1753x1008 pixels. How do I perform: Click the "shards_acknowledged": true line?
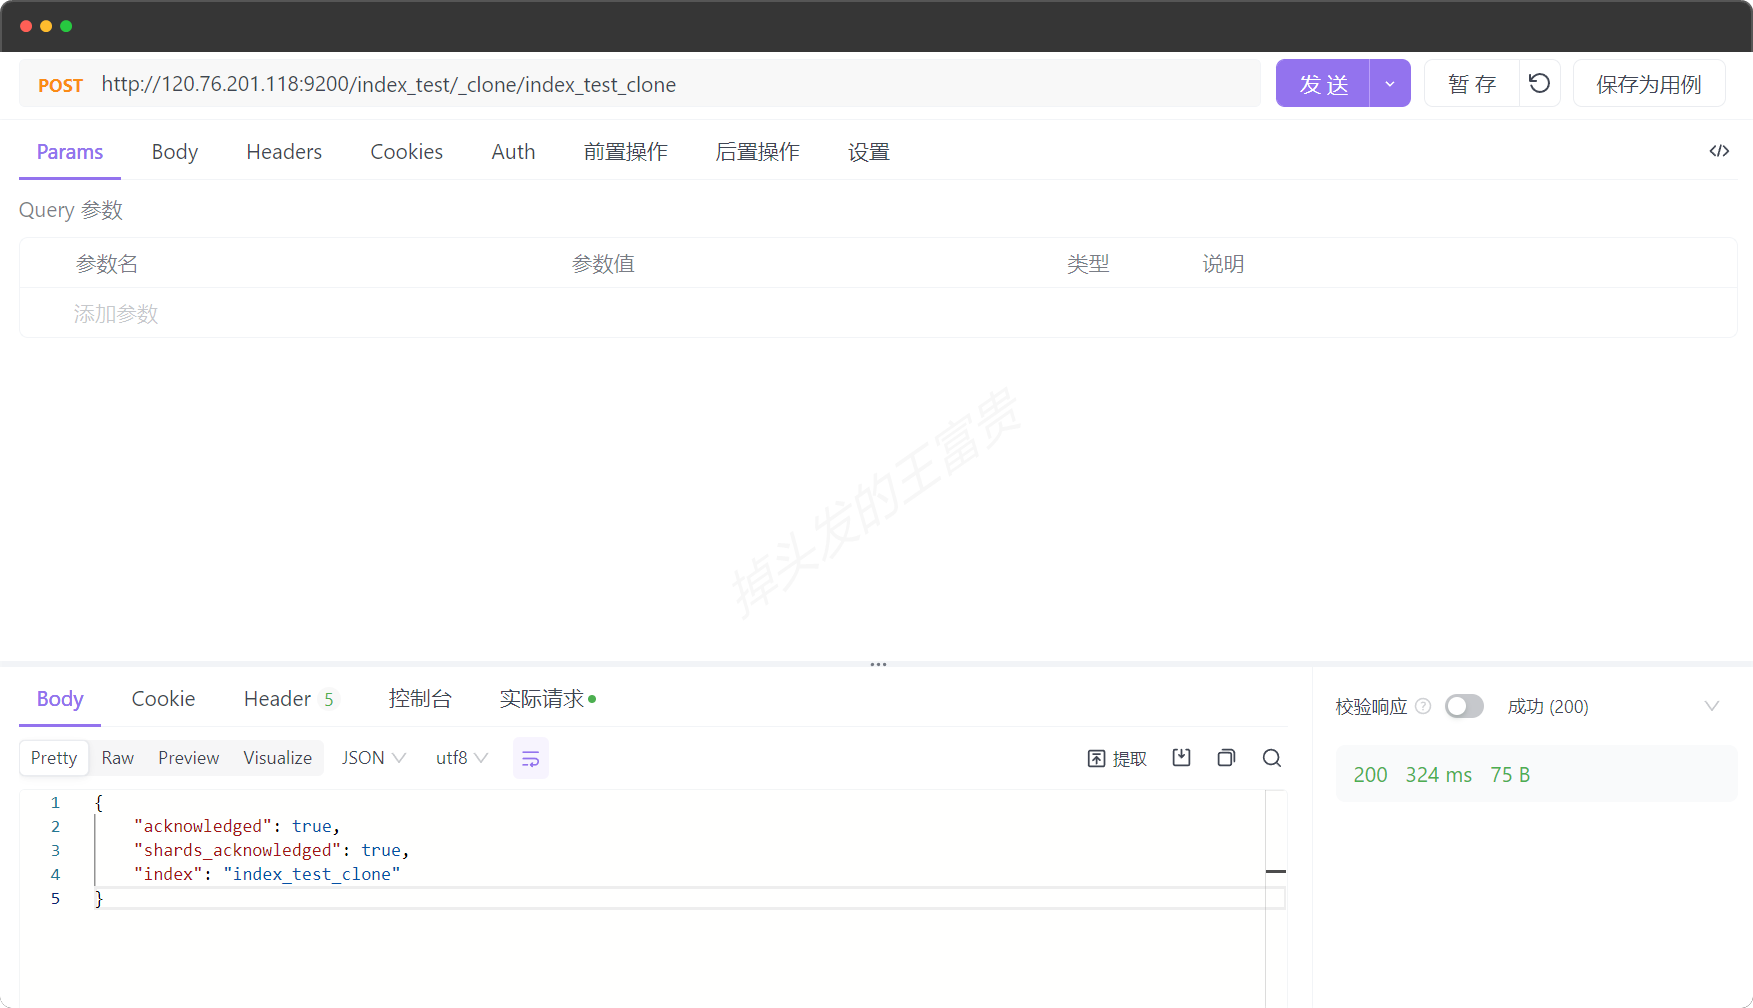[x=271, y=850]
